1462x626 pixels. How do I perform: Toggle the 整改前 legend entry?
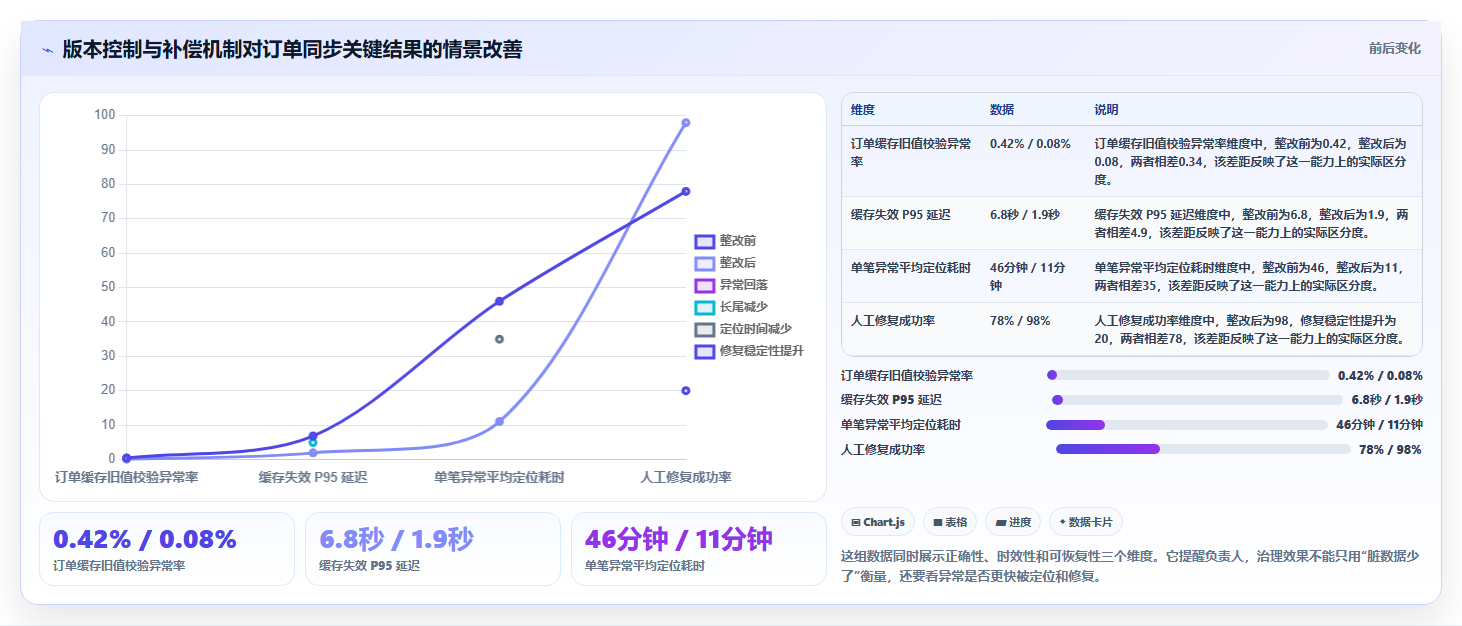click(727, 241)
